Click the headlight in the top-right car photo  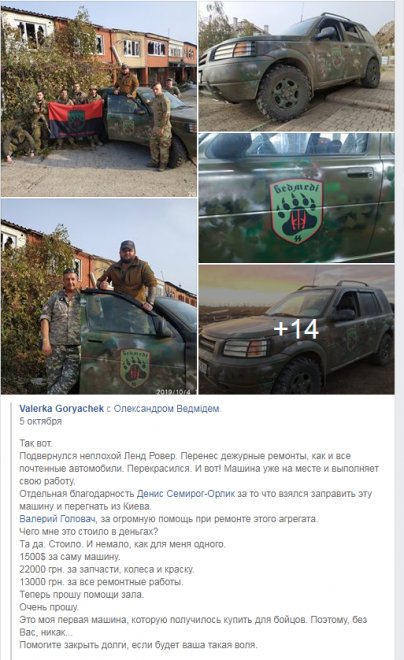click(234, 50)
